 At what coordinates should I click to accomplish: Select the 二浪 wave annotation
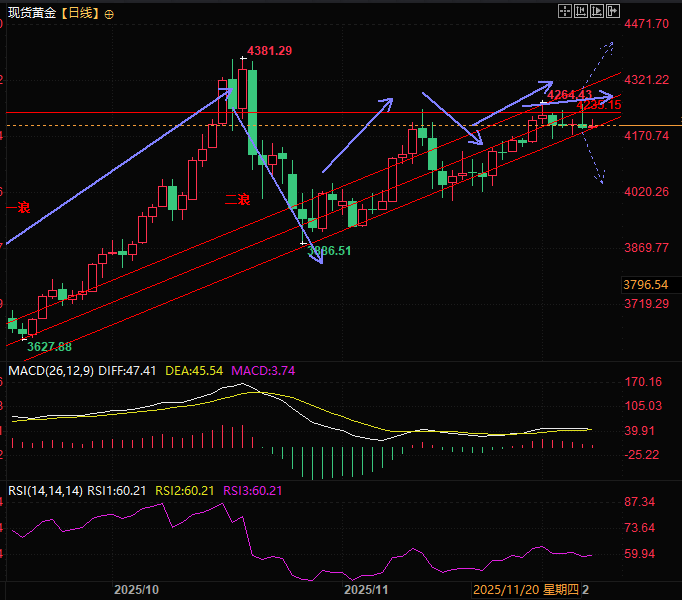(237, 200)
